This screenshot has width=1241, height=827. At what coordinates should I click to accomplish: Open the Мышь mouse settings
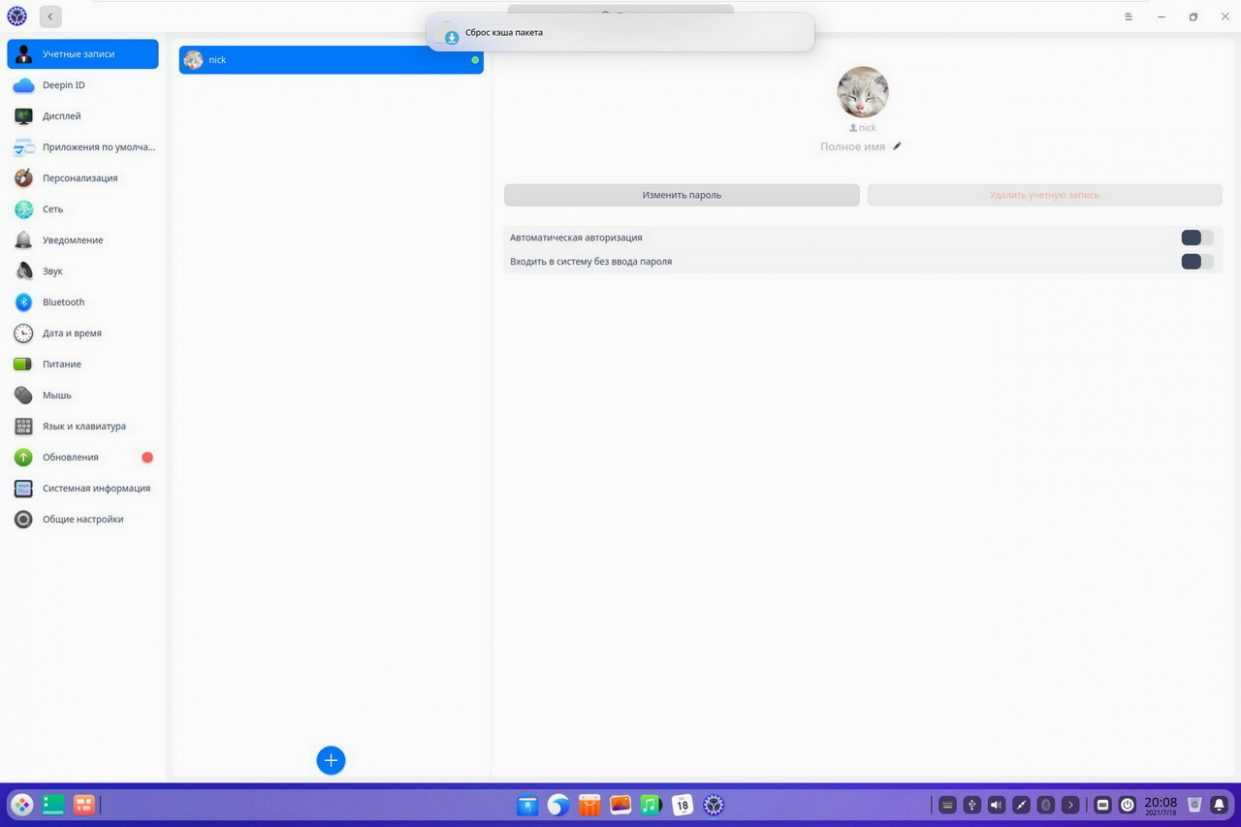82,395
